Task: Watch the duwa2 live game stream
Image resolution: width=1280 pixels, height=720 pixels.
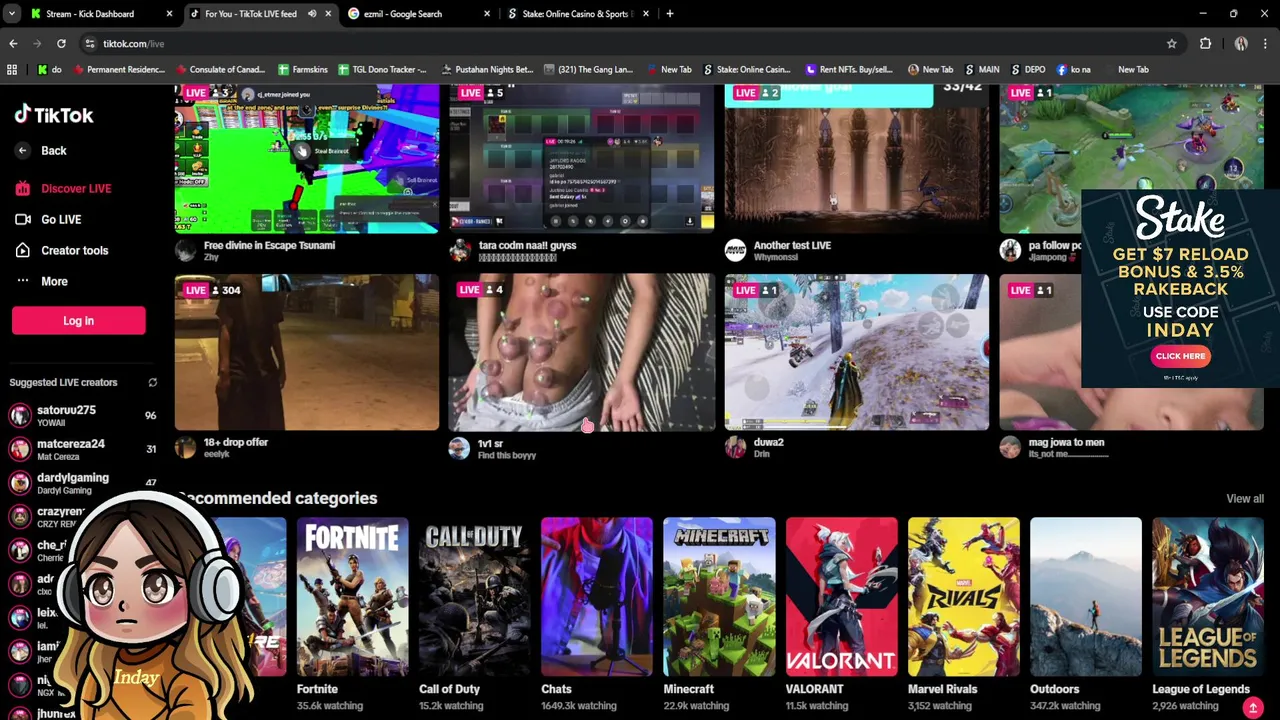Action: pyautogui.click(x=857, y=352)
